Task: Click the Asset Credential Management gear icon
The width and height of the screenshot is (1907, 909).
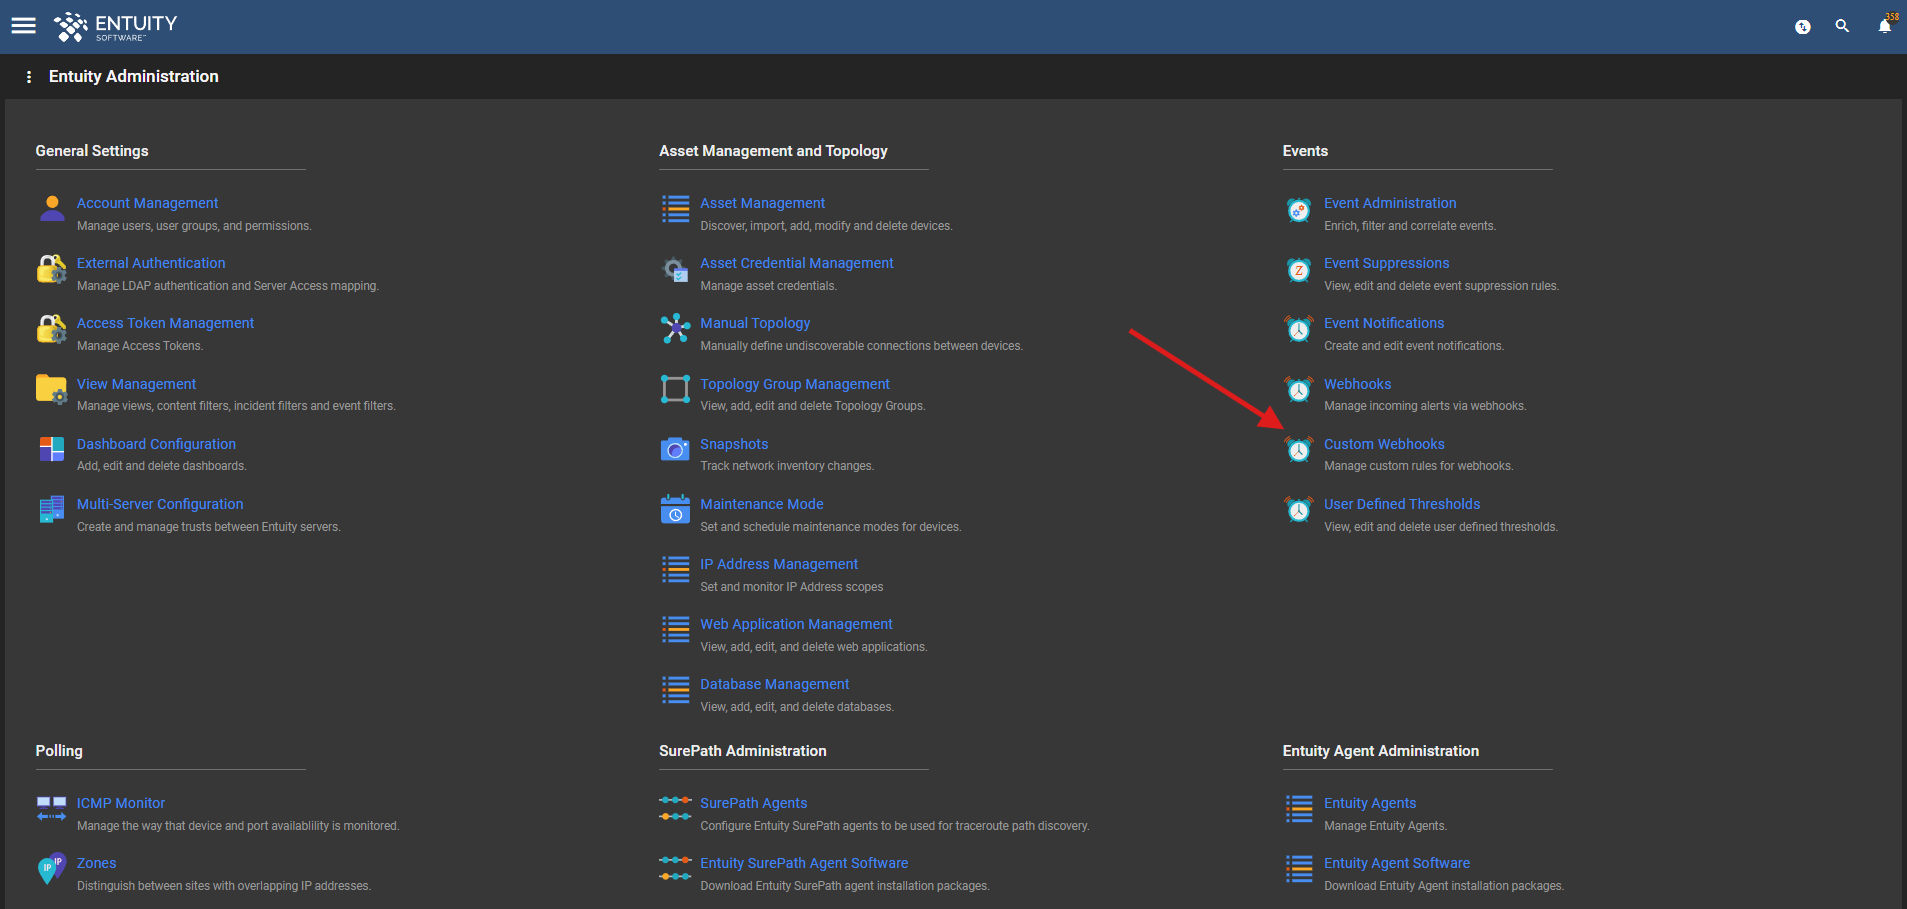Action: coord(676,269)
